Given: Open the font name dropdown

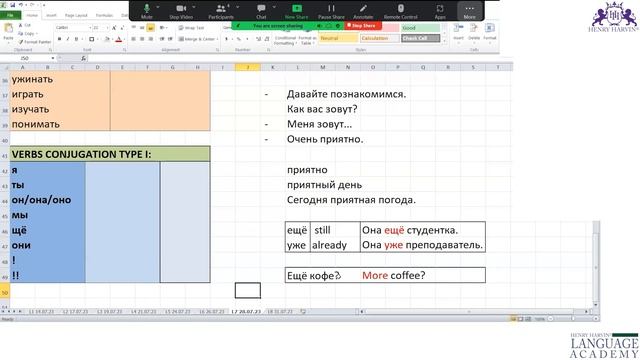Looking at the screenshot, I should coord(90,28).
